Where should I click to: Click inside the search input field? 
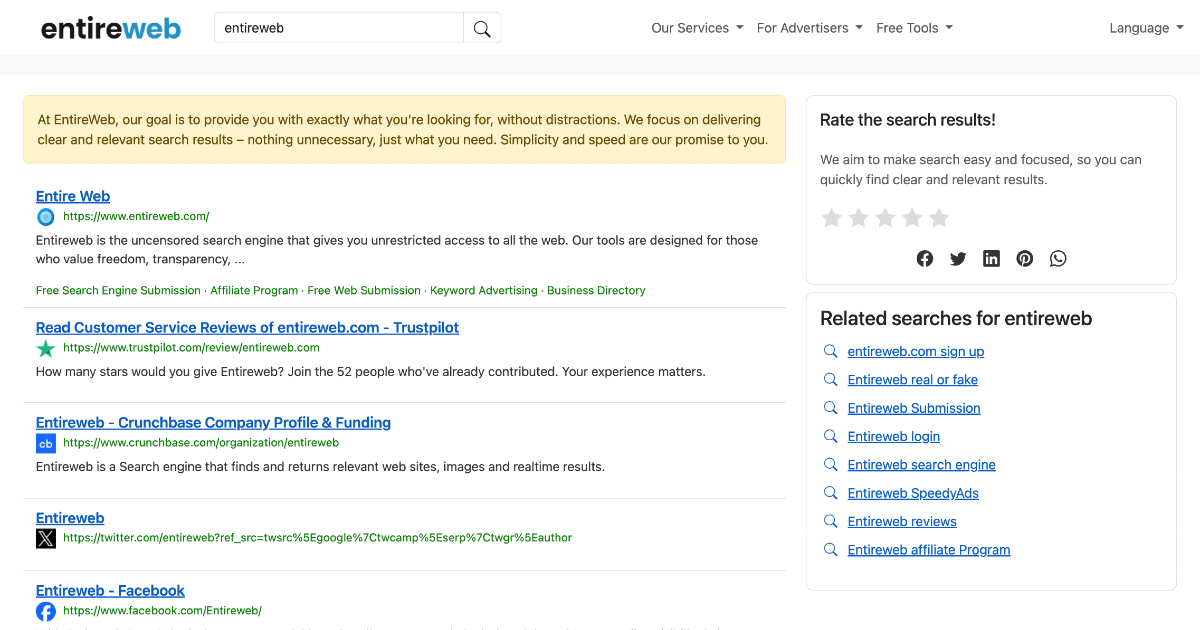point(338,27)
